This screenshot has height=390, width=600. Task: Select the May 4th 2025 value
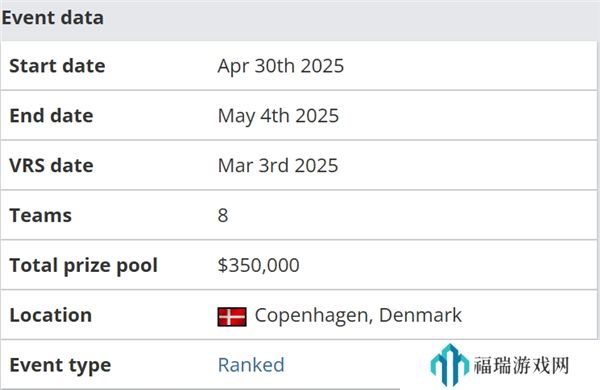278,116
